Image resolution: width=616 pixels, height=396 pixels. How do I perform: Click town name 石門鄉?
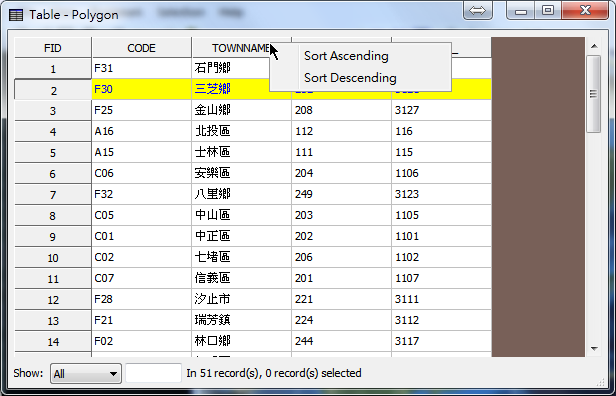[x=213, y=68]
